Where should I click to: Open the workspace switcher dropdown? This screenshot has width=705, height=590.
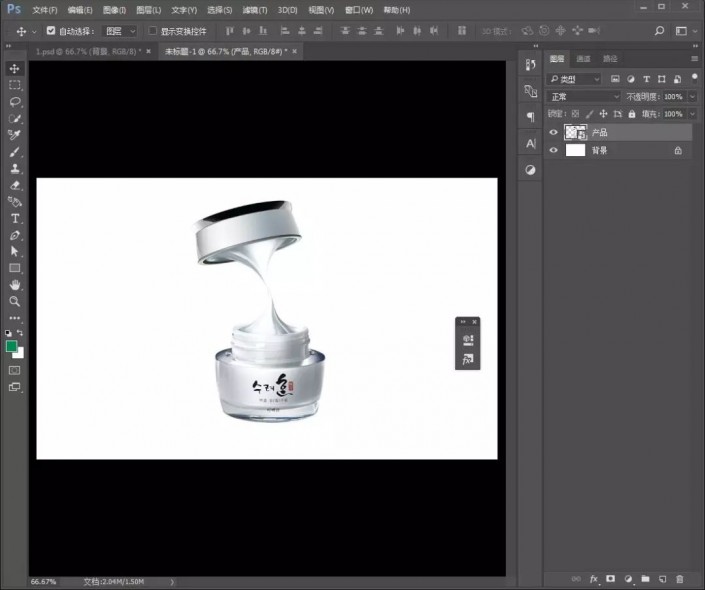tap(686, 31)
